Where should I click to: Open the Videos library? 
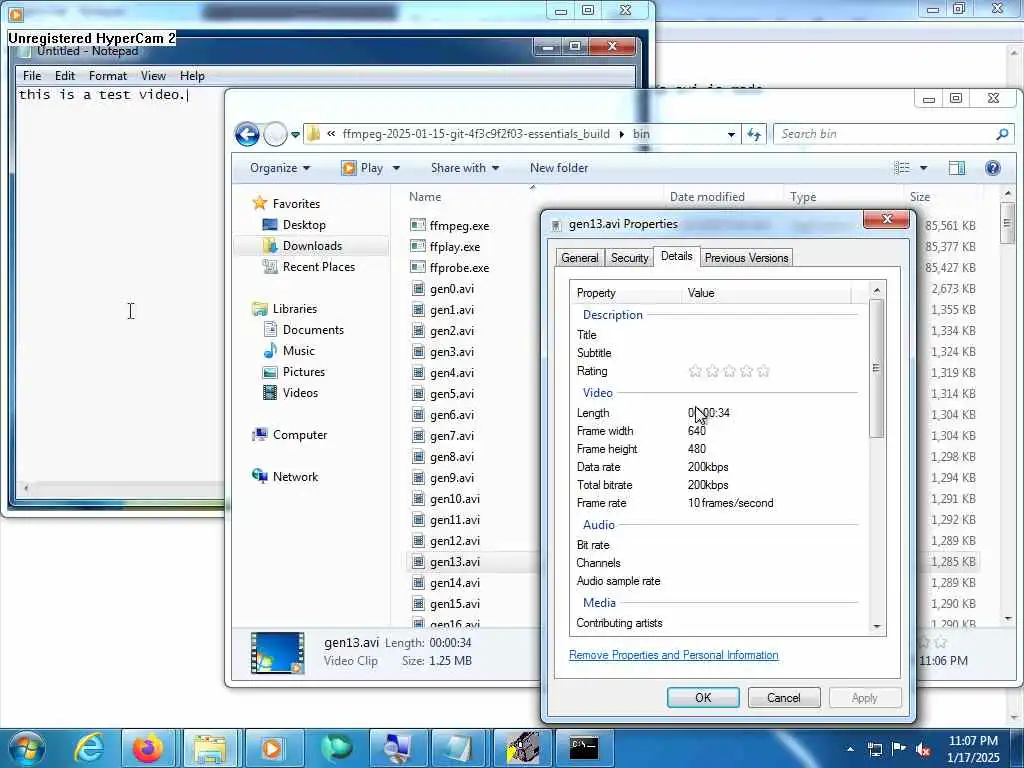click(300, 392)
